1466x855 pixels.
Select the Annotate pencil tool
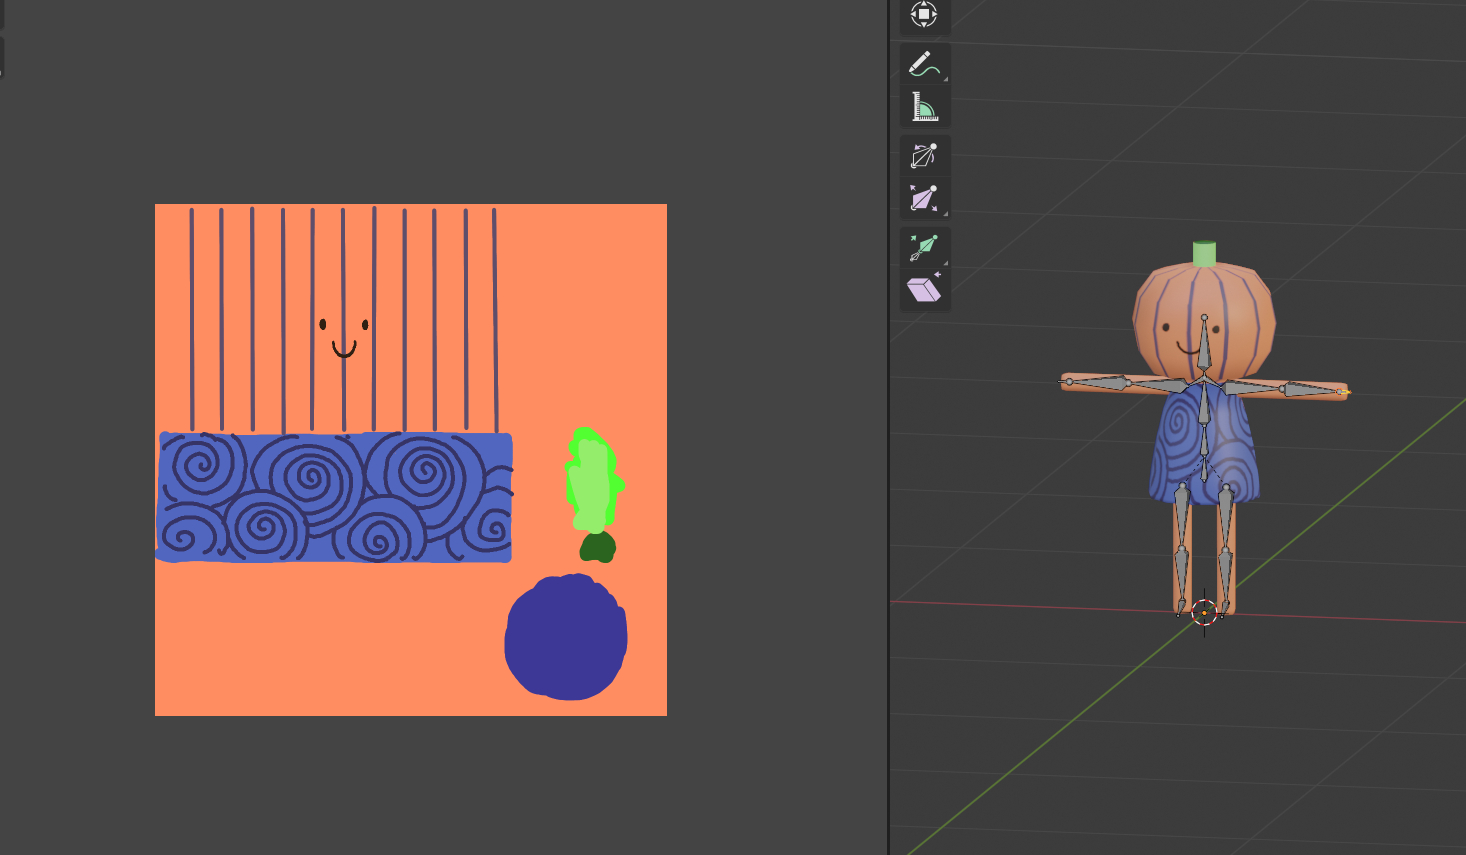[x=924, y=63]
